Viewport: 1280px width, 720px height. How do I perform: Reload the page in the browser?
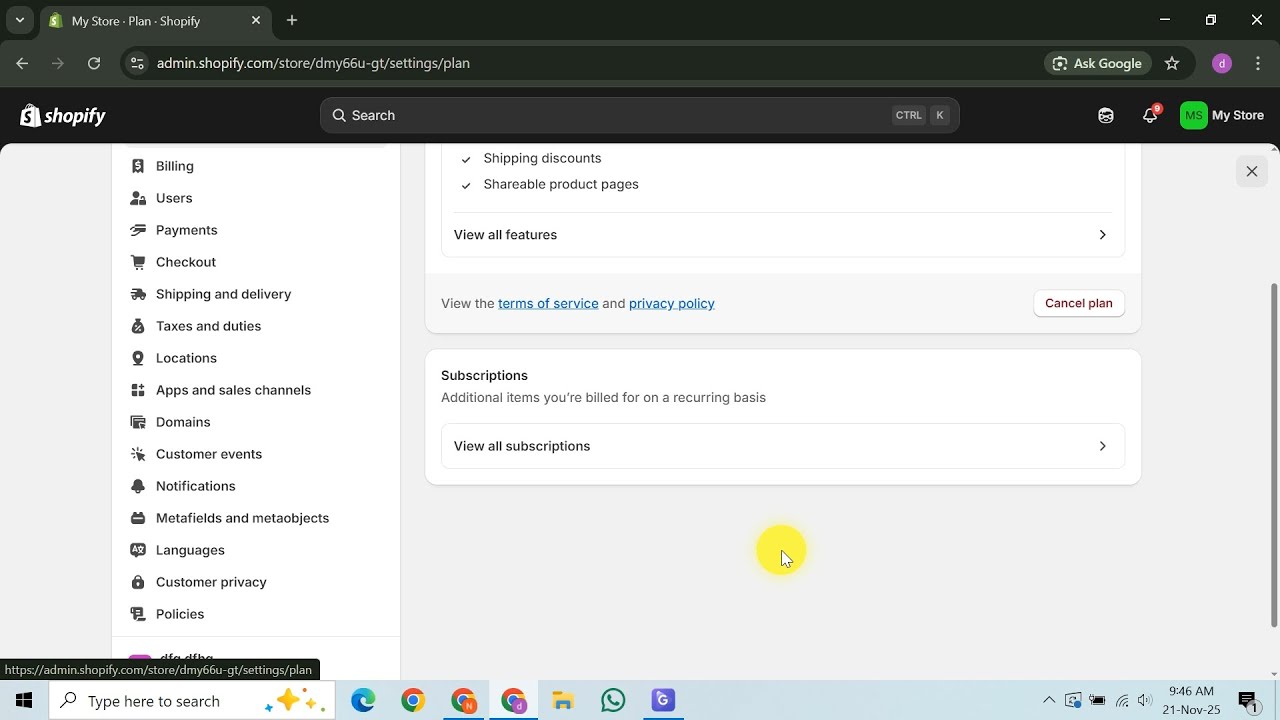click(94, 63)
